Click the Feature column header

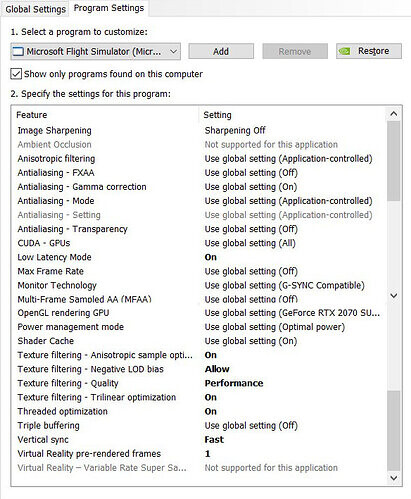(x=32, y=115)
